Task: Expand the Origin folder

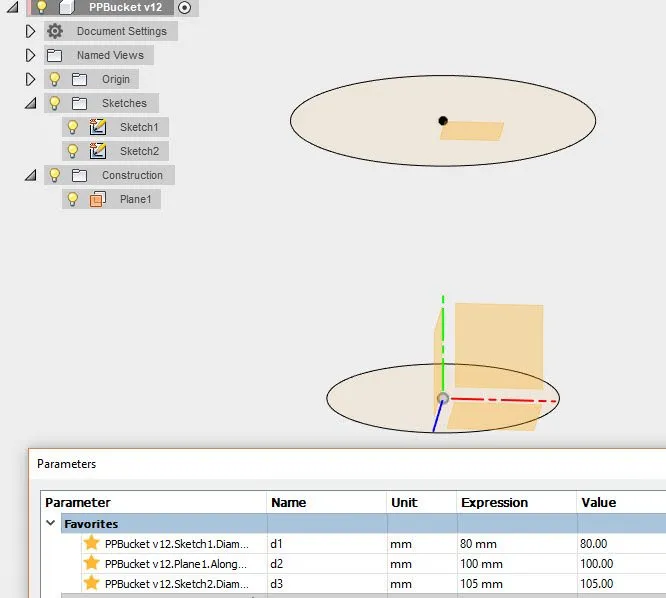Action: 30,79
